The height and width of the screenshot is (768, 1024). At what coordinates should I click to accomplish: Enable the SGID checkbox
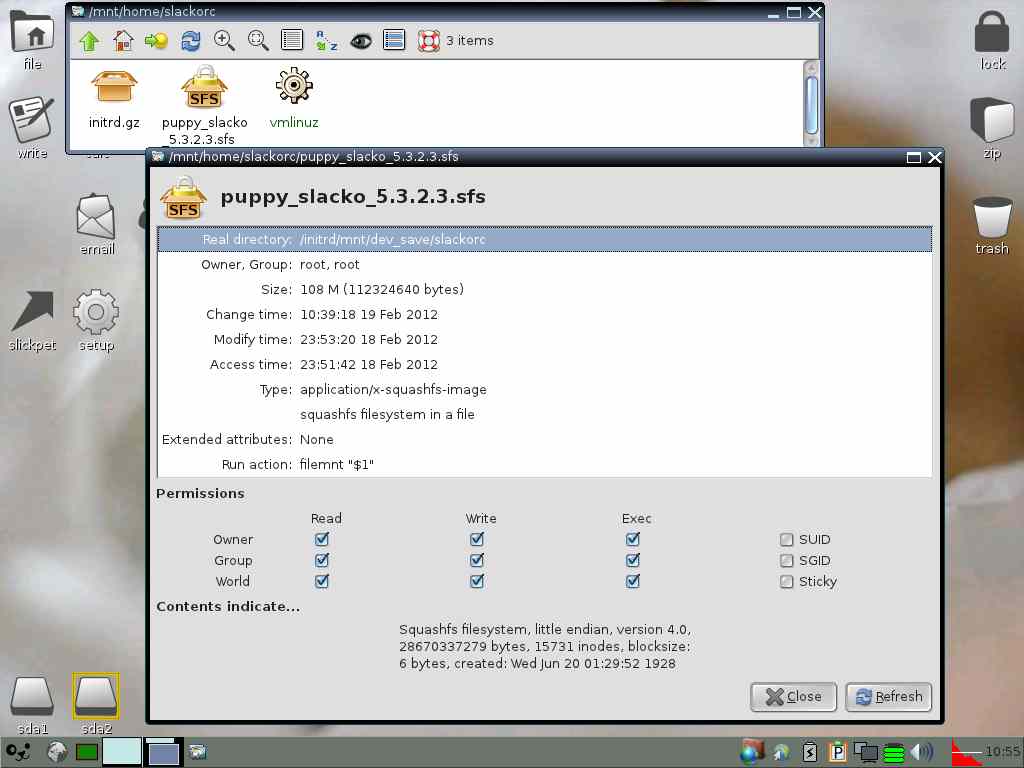point(787,560)
